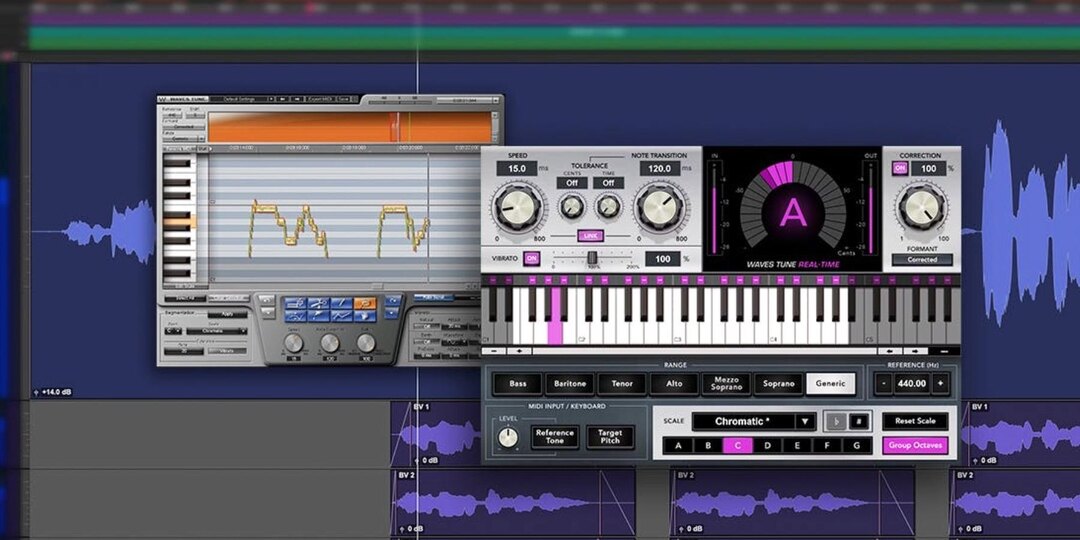Open the Tolerance Time Off field

[x=608, y=183]
